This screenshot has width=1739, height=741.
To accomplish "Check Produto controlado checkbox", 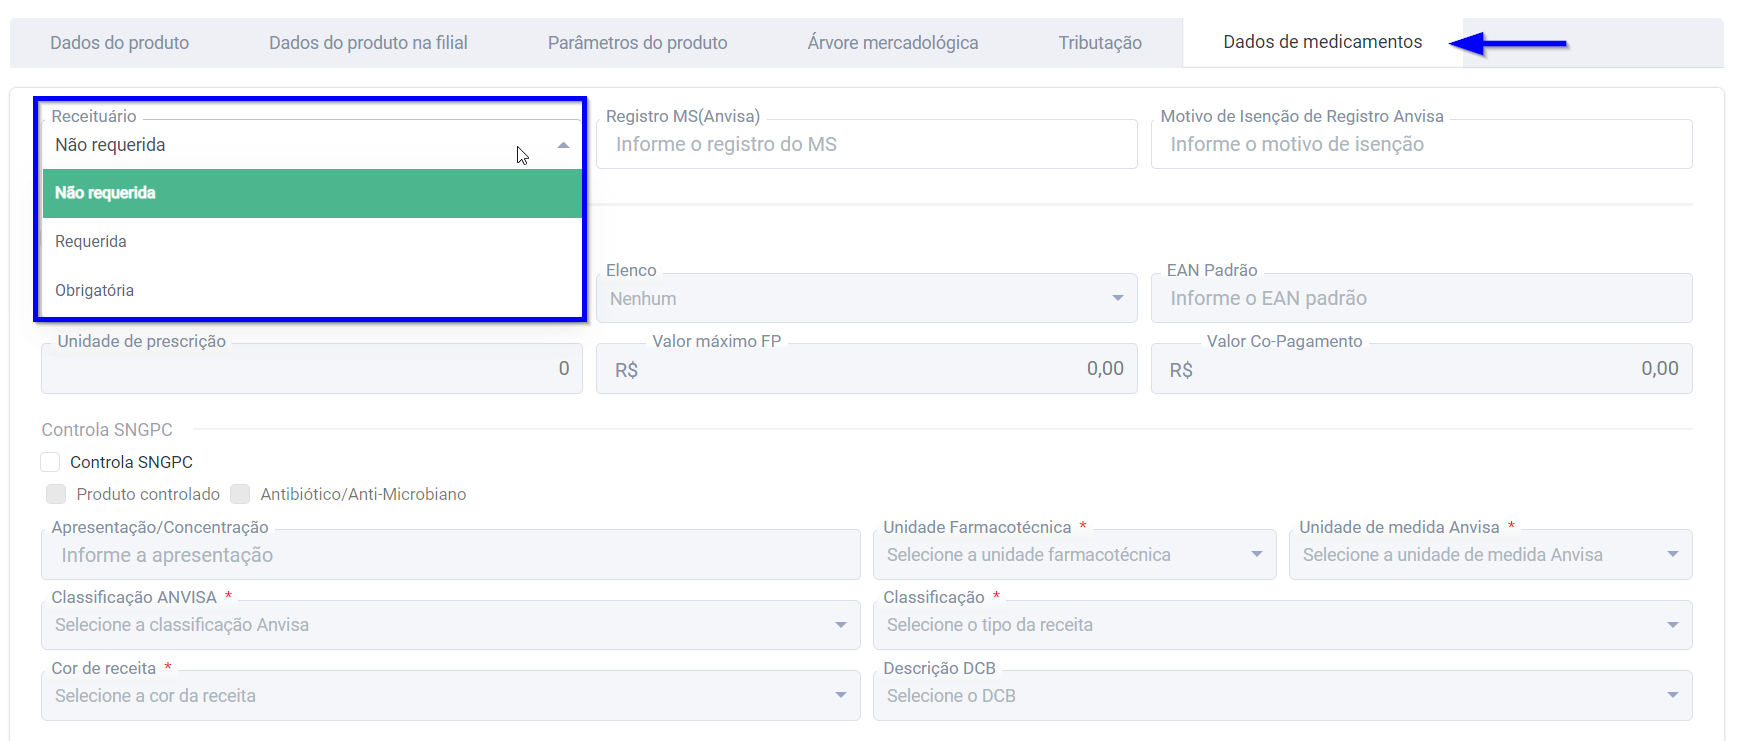I will pos(56,494).
